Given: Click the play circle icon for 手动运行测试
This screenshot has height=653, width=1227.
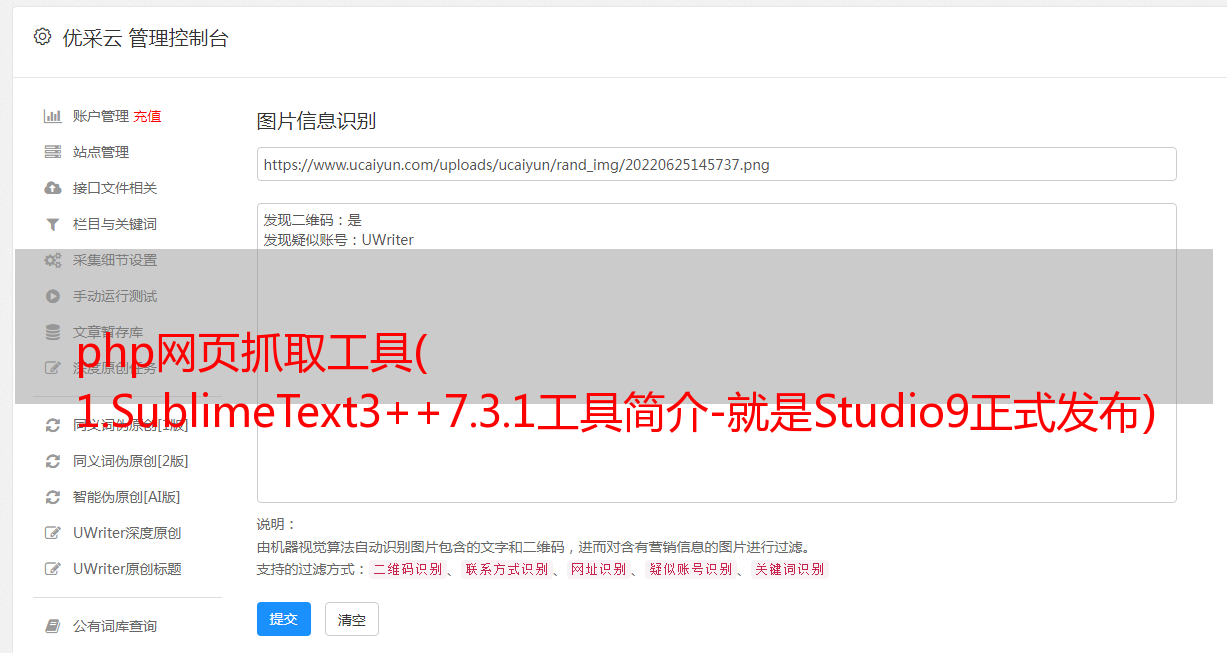Looking at the screenshot, I should tap(53, 296).
